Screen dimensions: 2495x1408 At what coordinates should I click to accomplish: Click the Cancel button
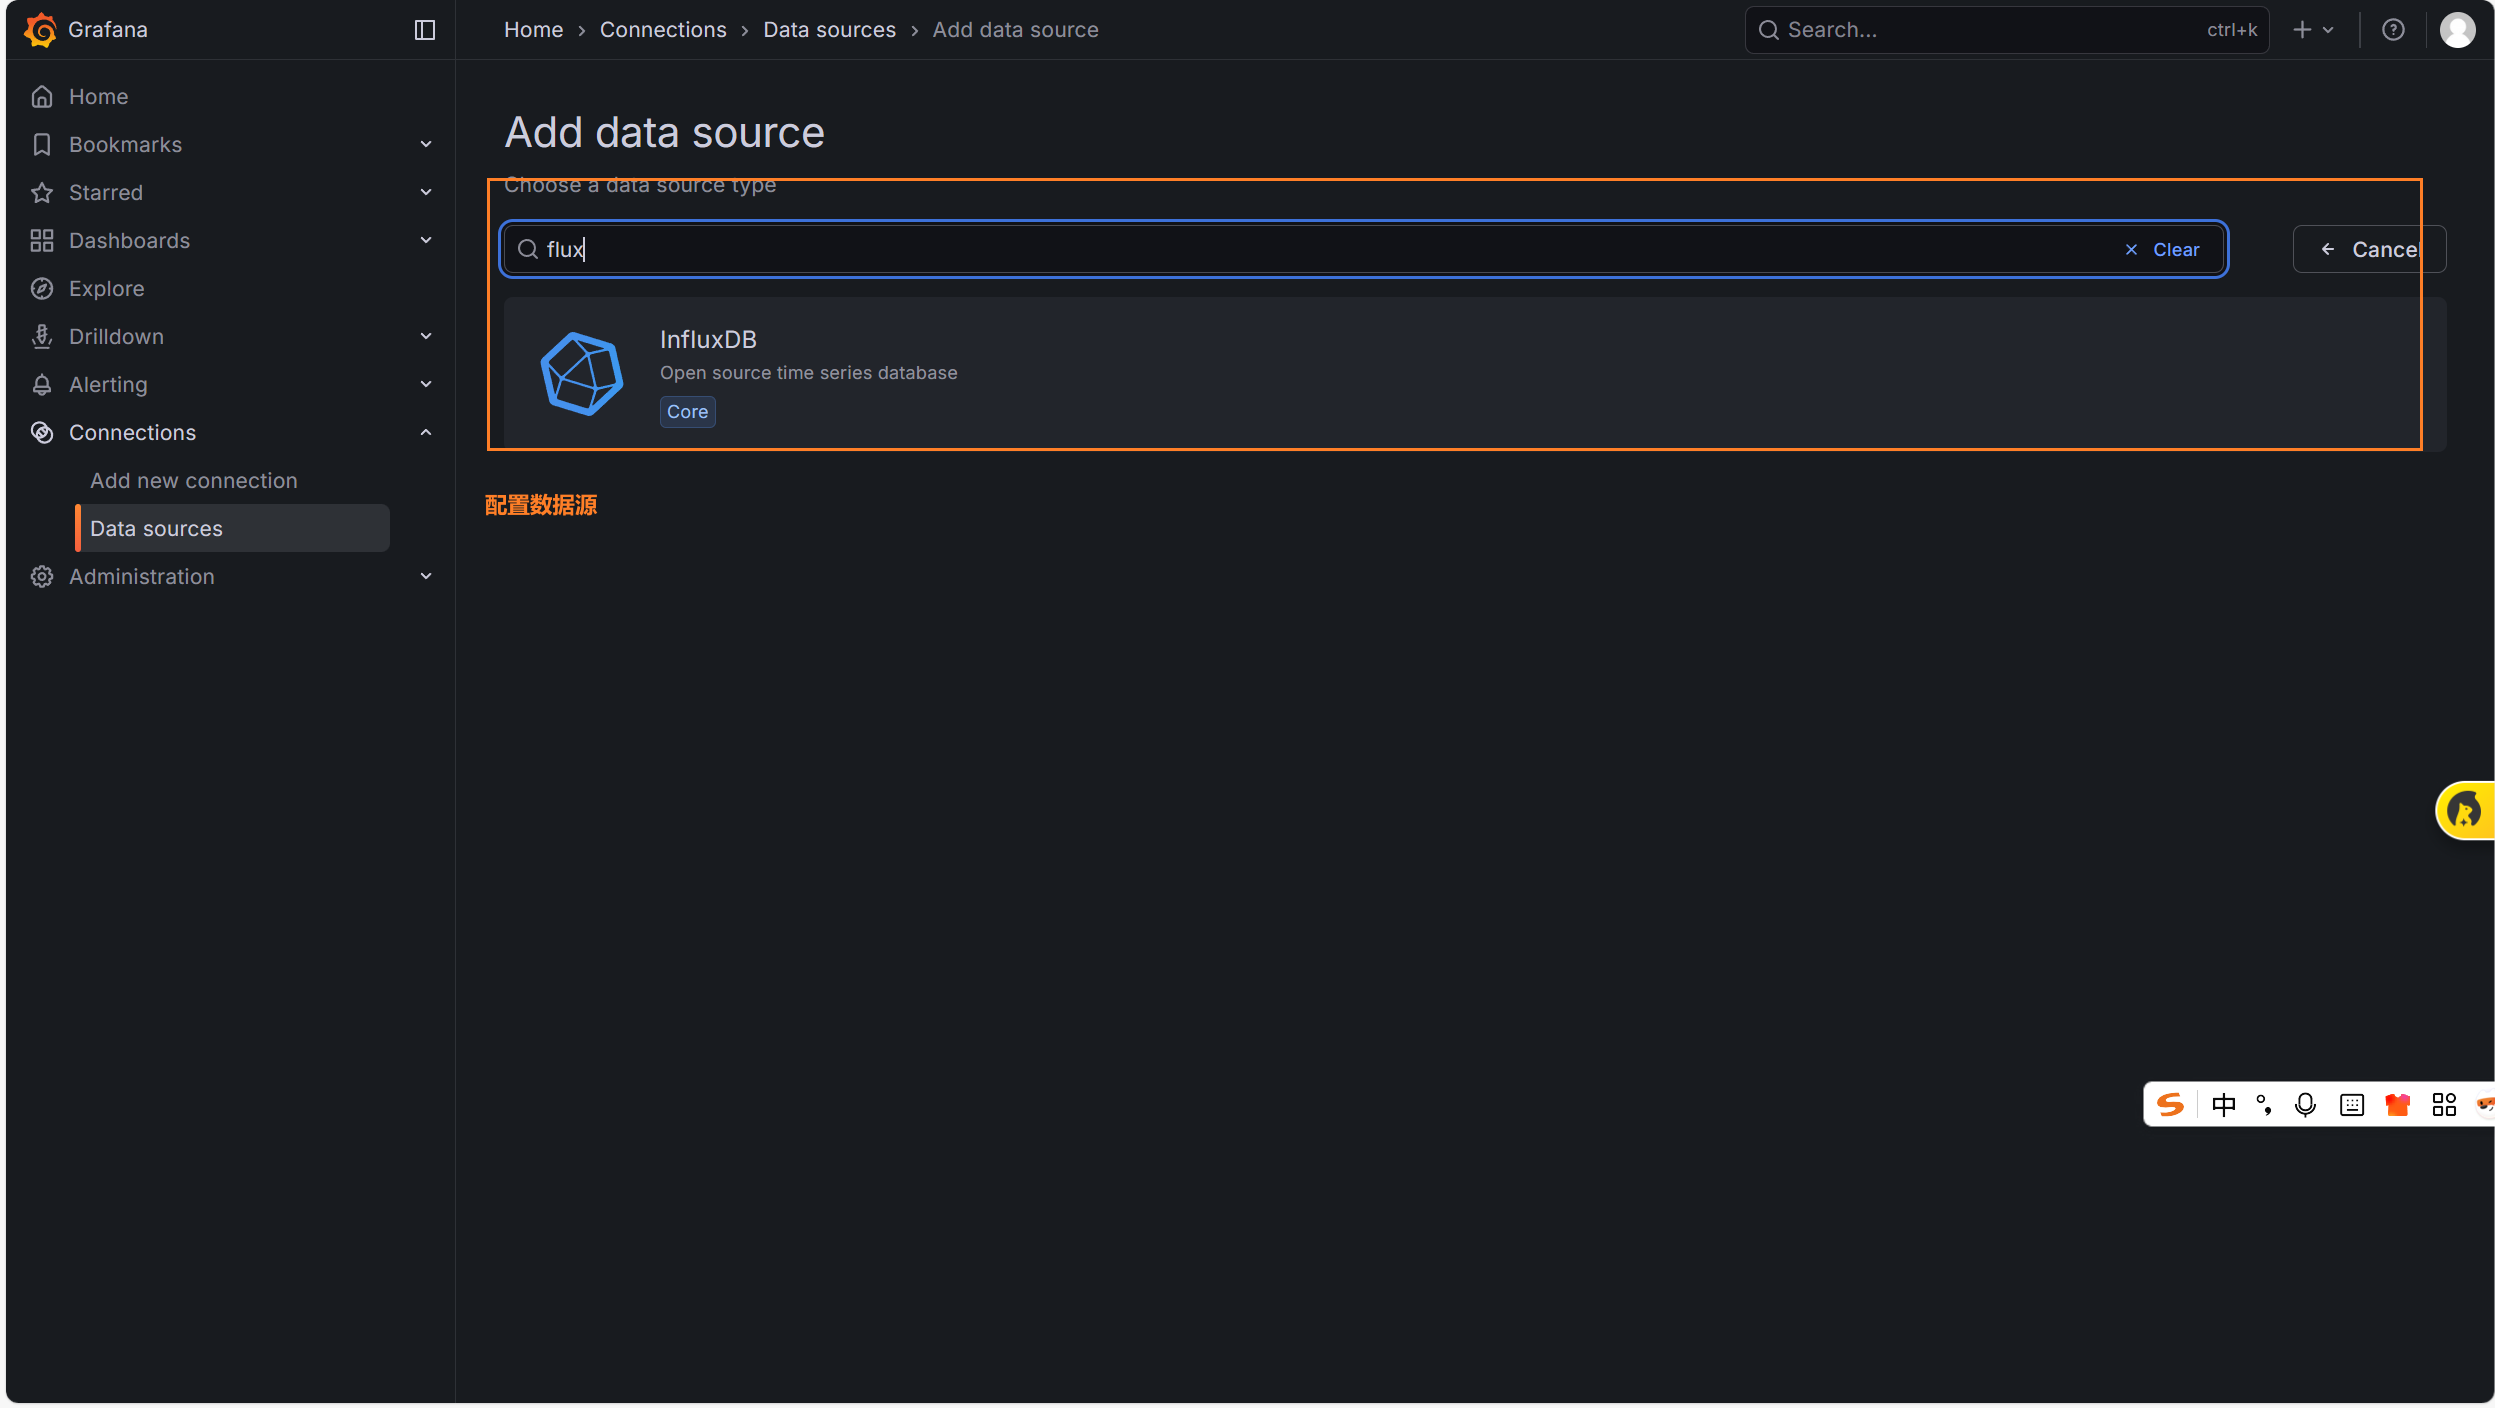point(2368,250)
